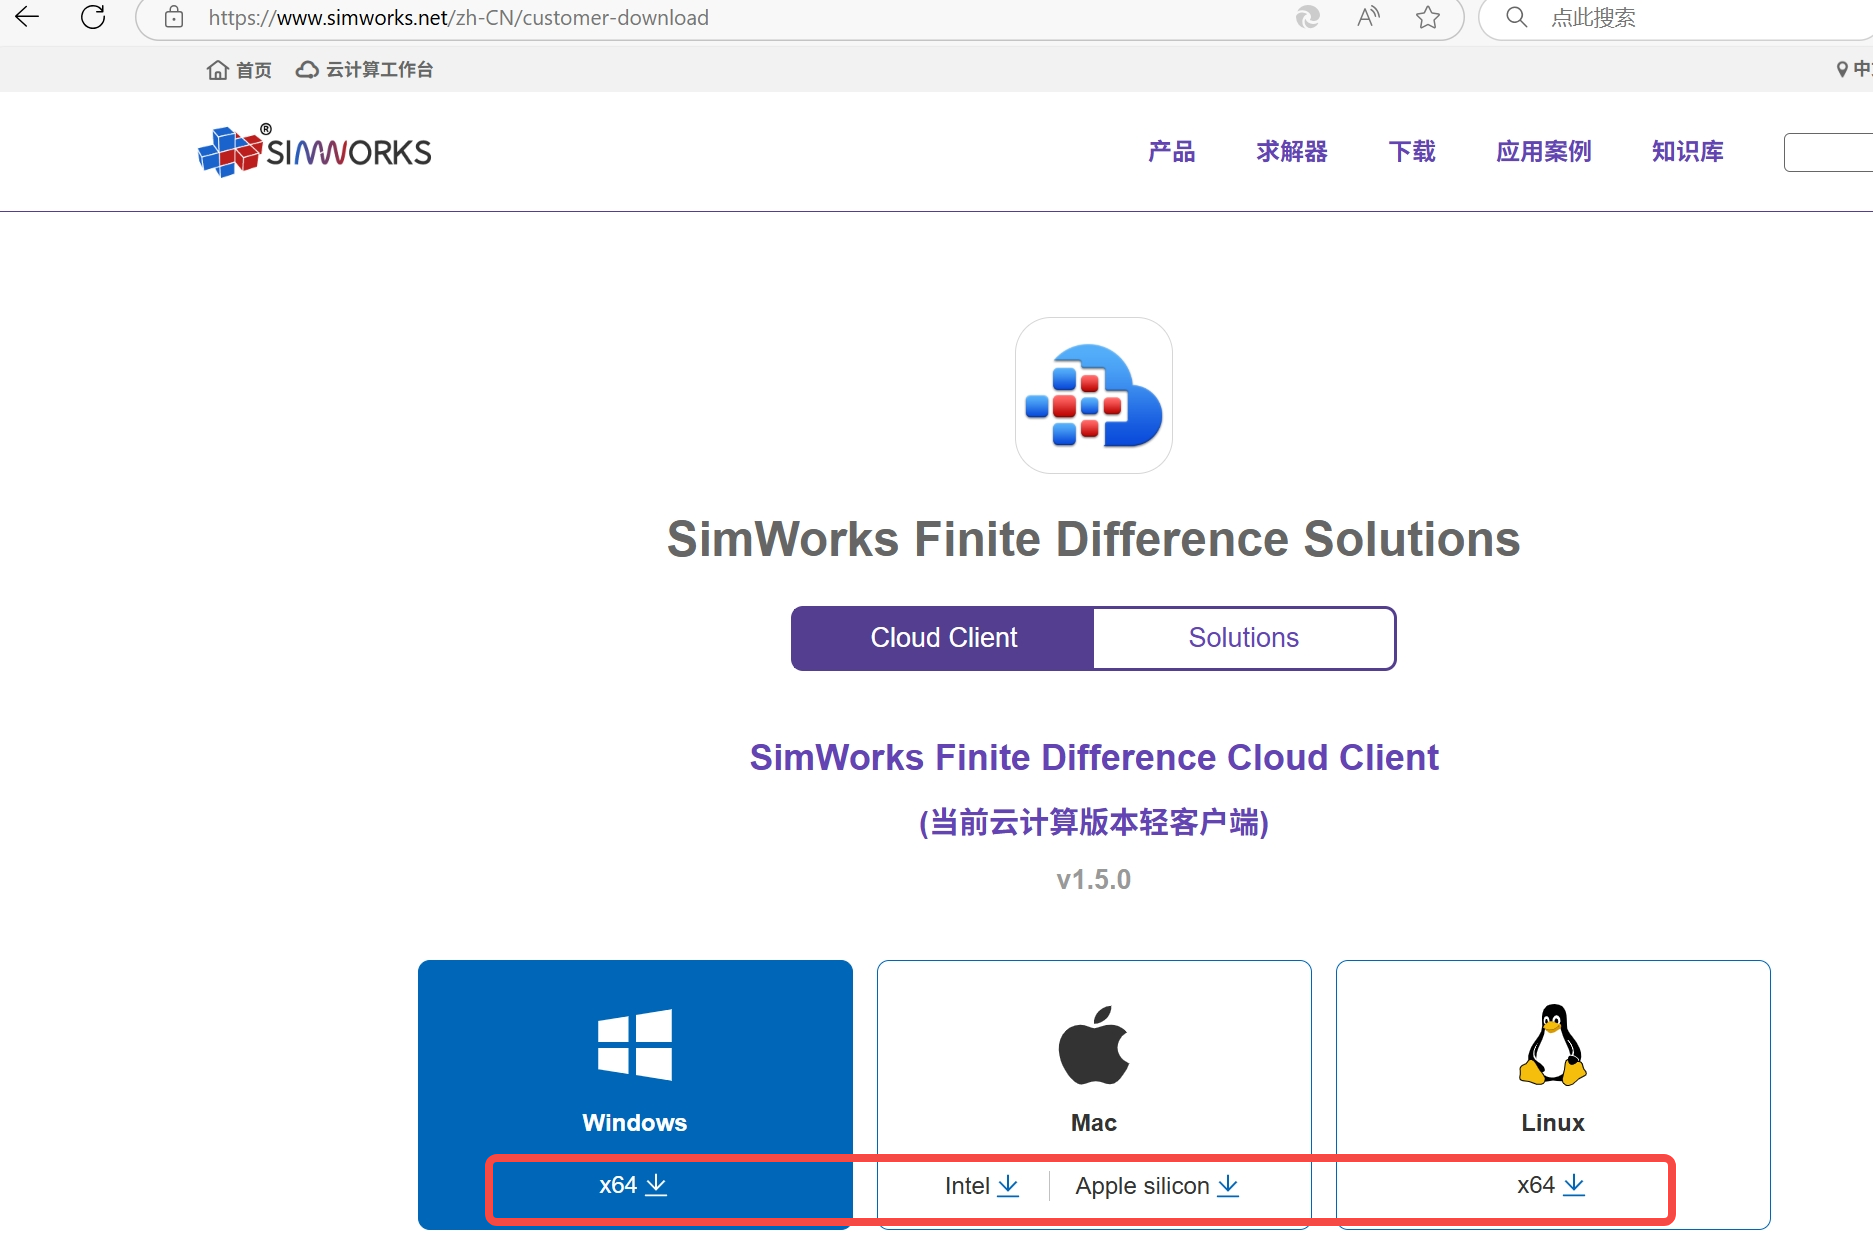Open the 首页 home link

coord(239,69)
